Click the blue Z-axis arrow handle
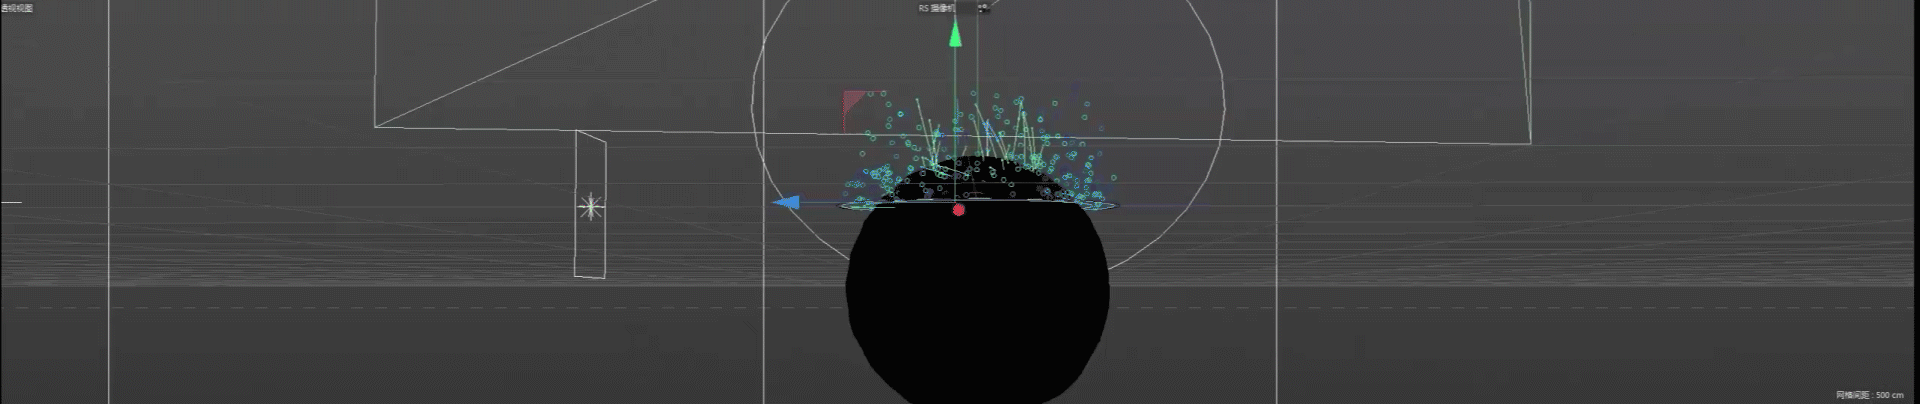 coord(787,202)
